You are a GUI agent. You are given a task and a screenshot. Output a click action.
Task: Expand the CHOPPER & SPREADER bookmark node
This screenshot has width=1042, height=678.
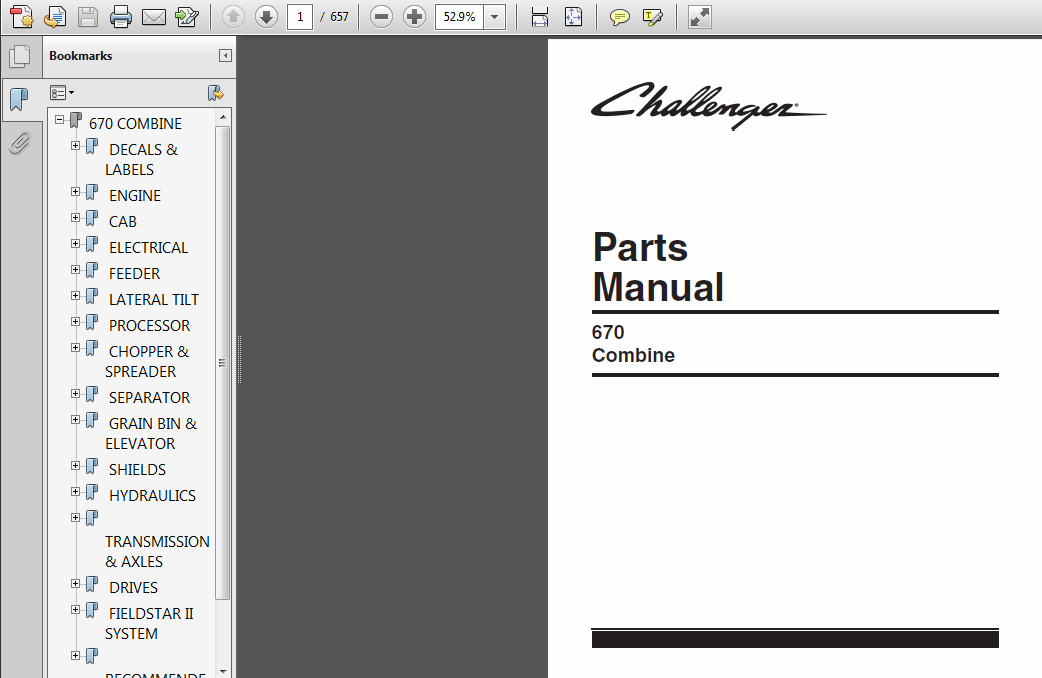click(x=75, y=347)
